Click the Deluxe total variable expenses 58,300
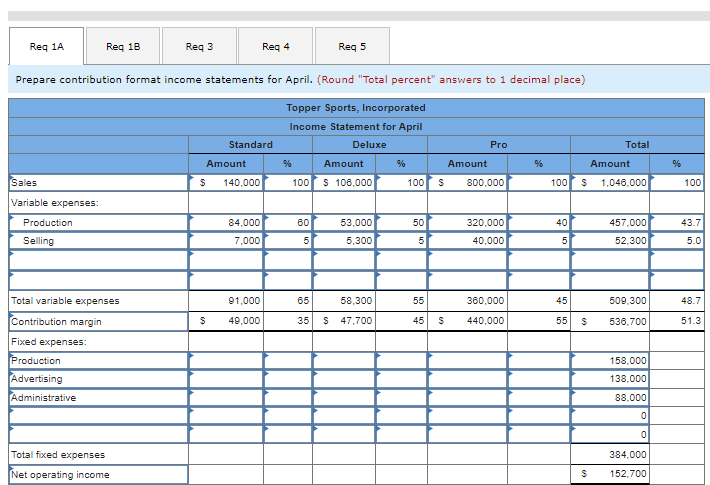This screenshot has height=485, width=710. point(344,301)
